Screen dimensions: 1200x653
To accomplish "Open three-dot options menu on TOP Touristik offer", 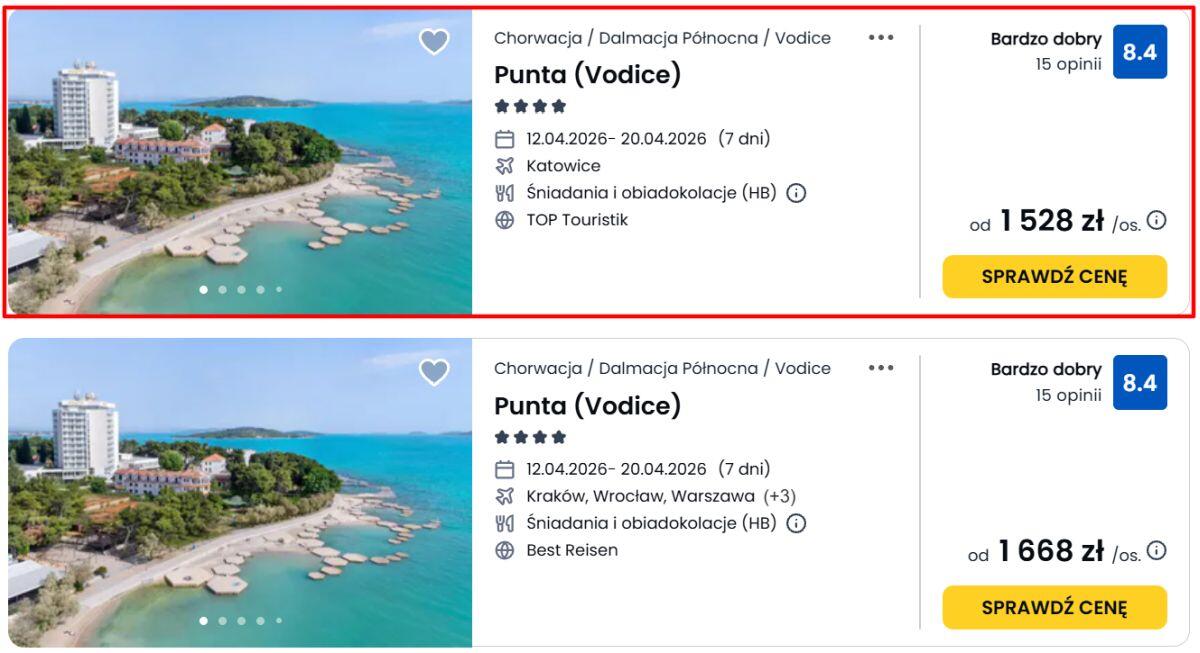I will tap(881, 38).
